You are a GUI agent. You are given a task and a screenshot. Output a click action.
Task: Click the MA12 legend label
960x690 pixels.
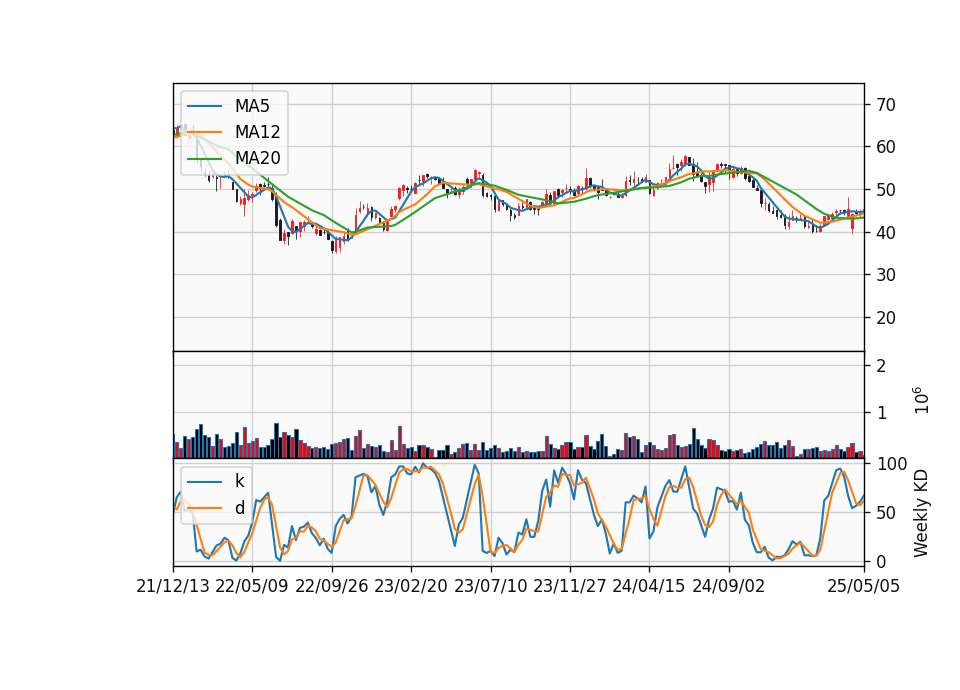point(257,132)
